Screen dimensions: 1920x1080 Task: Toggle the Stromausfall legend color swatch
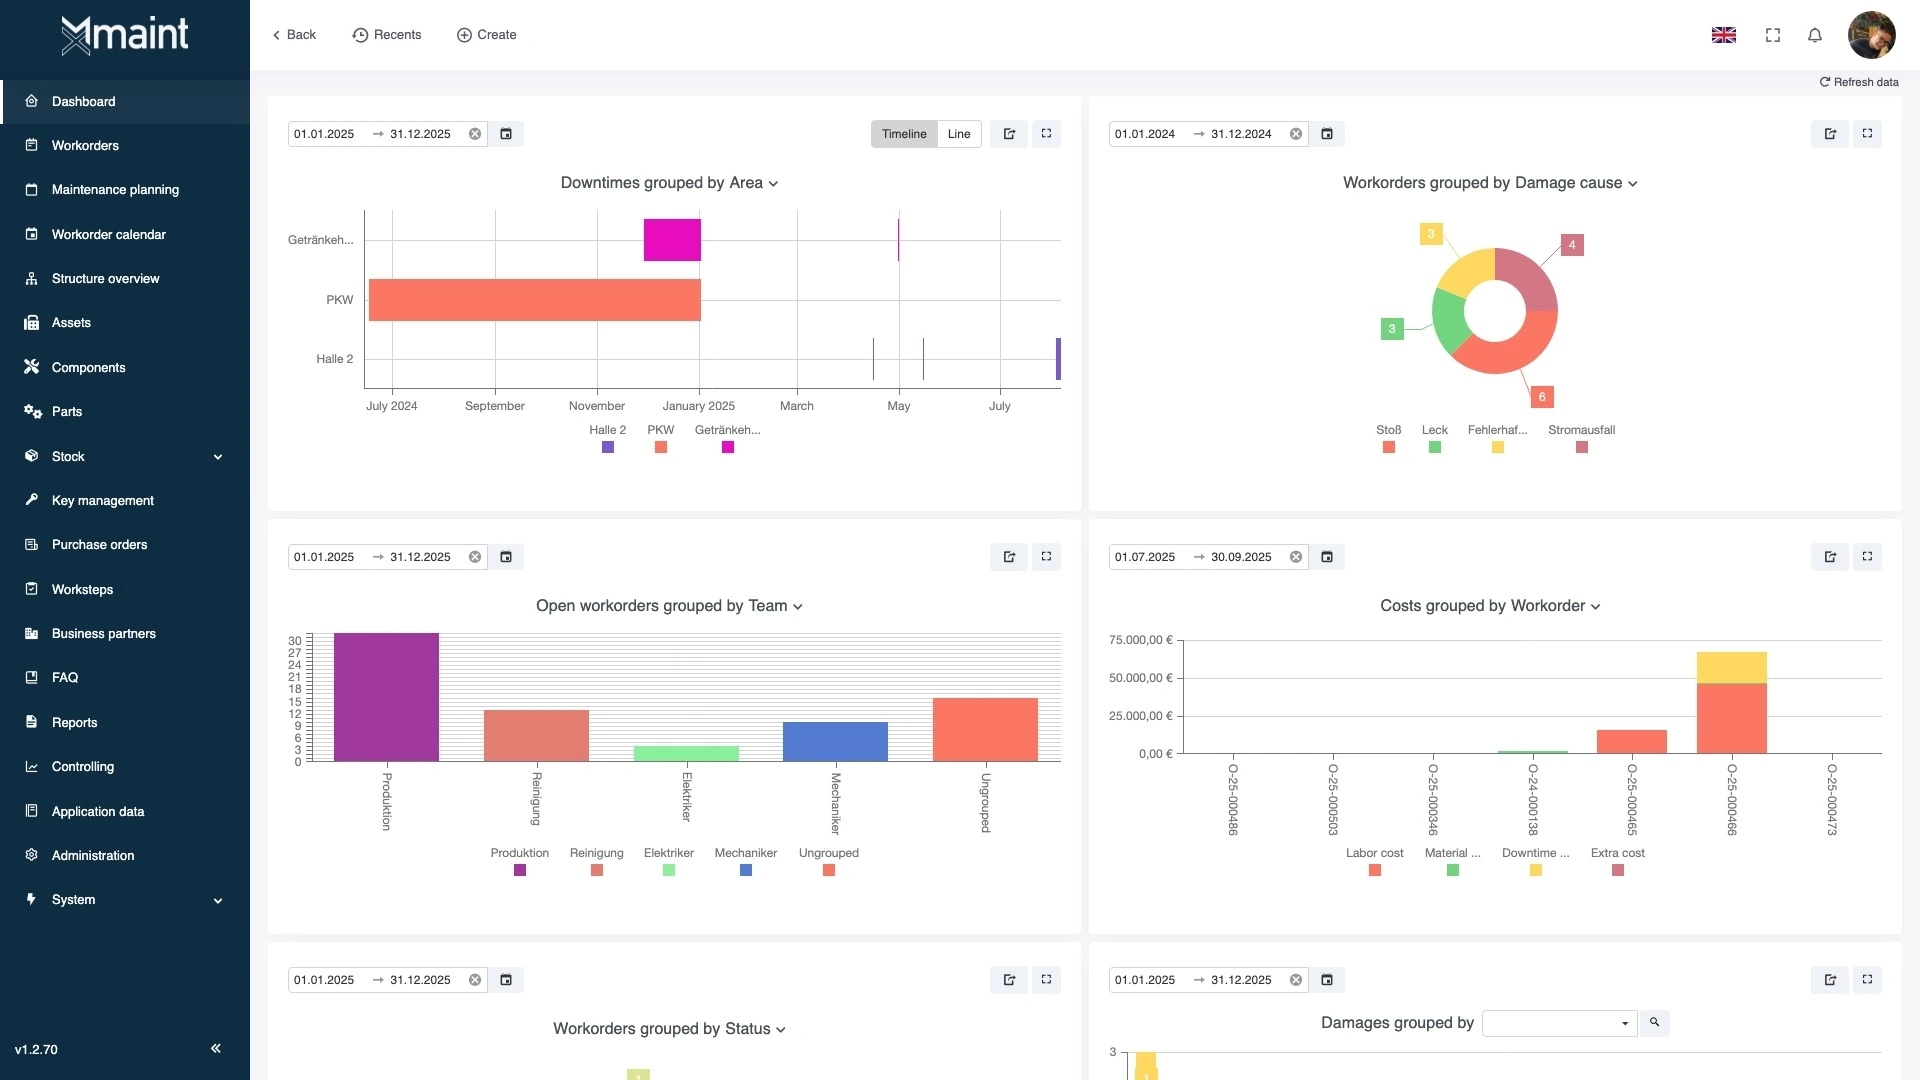click(x=1582, y=447)
